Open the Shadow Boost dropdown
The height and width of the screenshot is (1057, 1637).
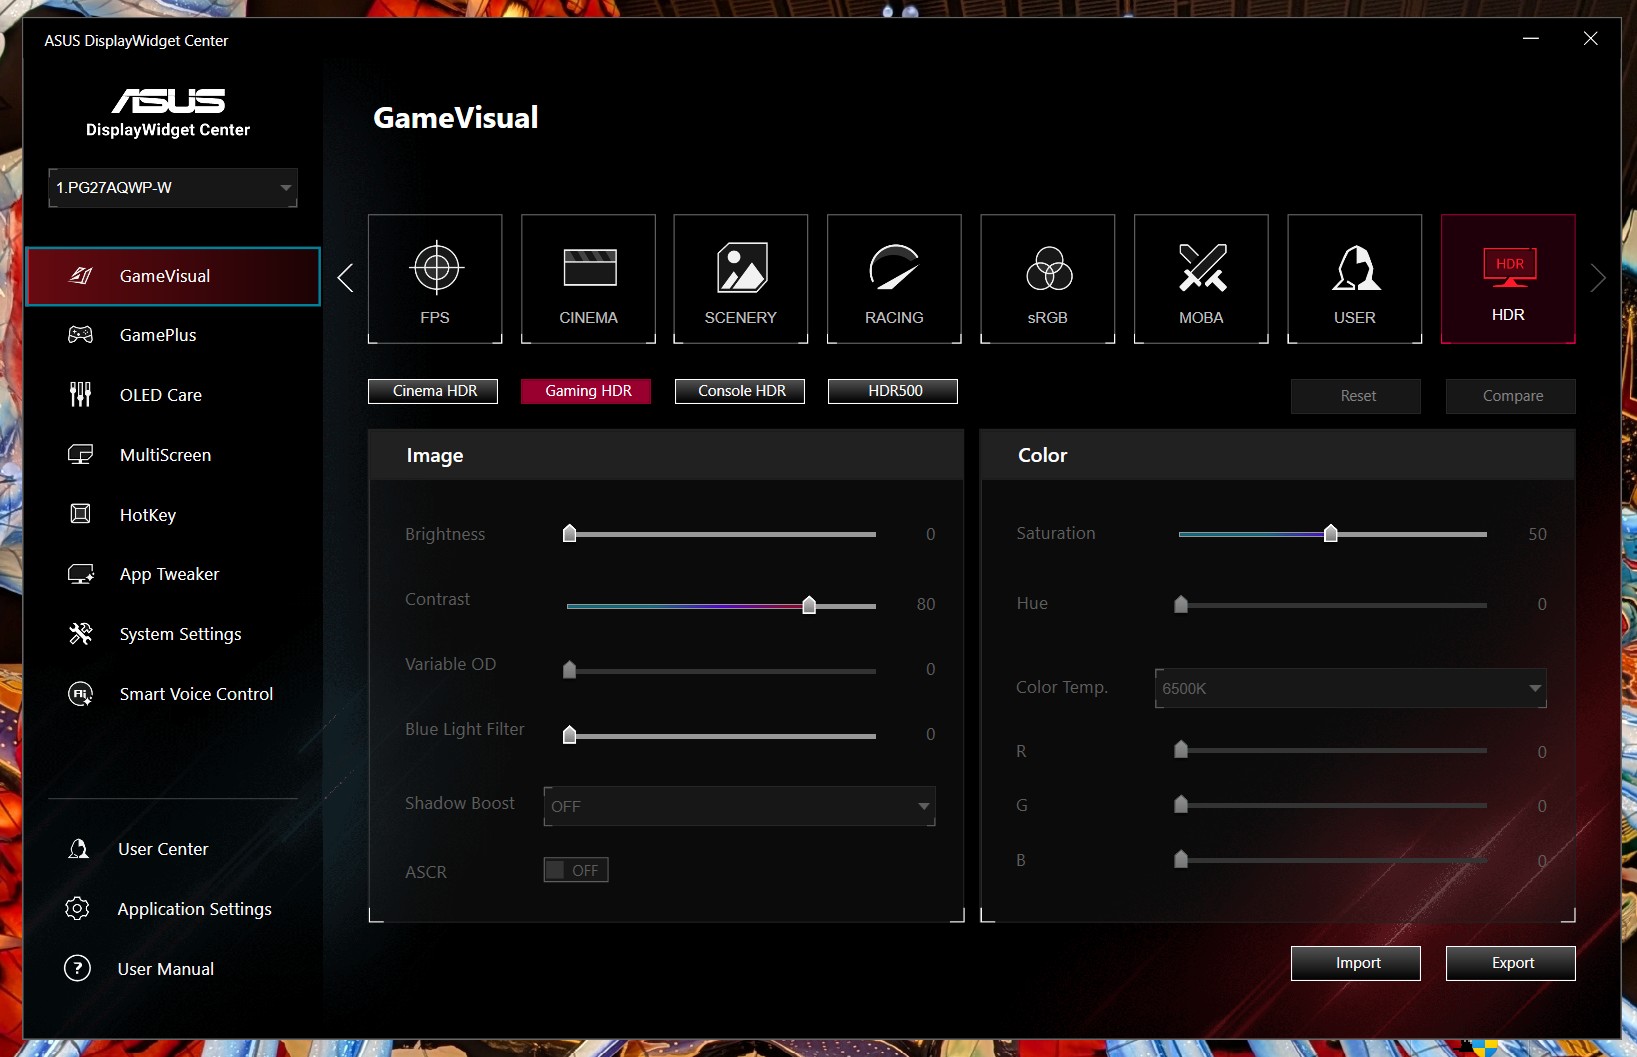(x=739, y=806)
